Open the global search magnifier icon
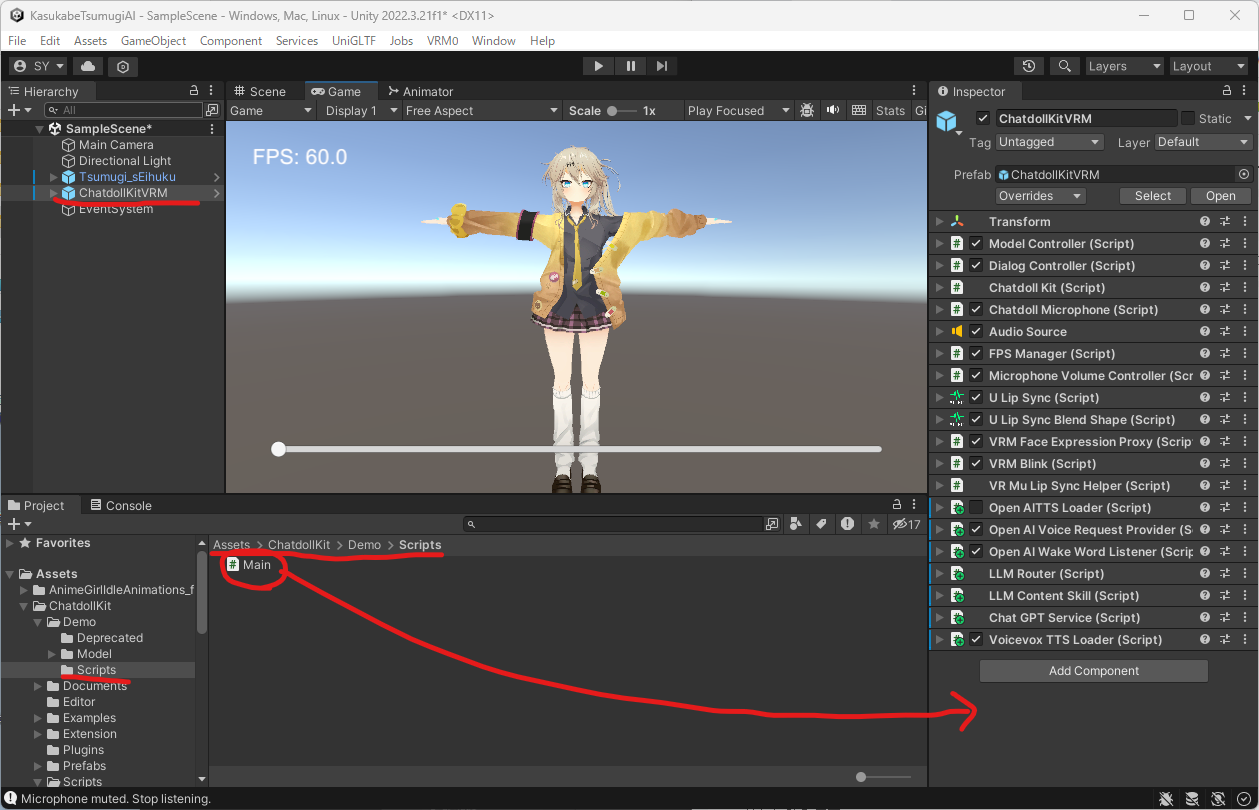This screenshot has height=810, width=1259. tap(1064, 66)
